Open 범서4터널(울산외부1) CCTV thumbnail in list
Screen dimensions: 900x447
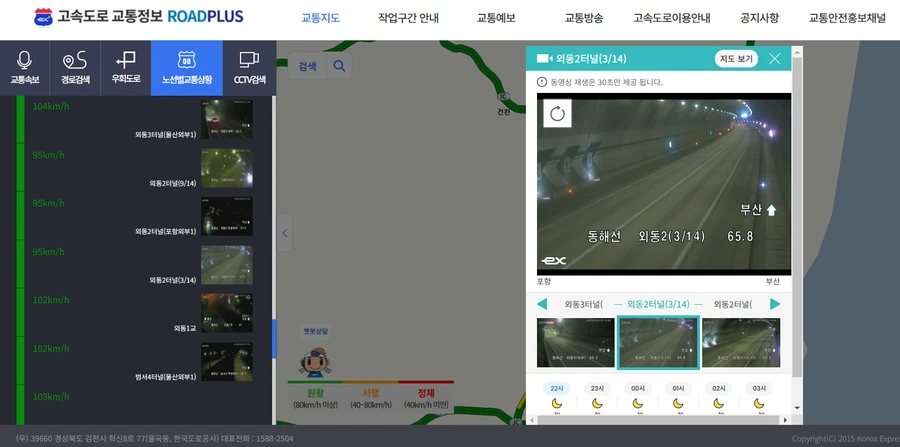(x=227, y=362)
